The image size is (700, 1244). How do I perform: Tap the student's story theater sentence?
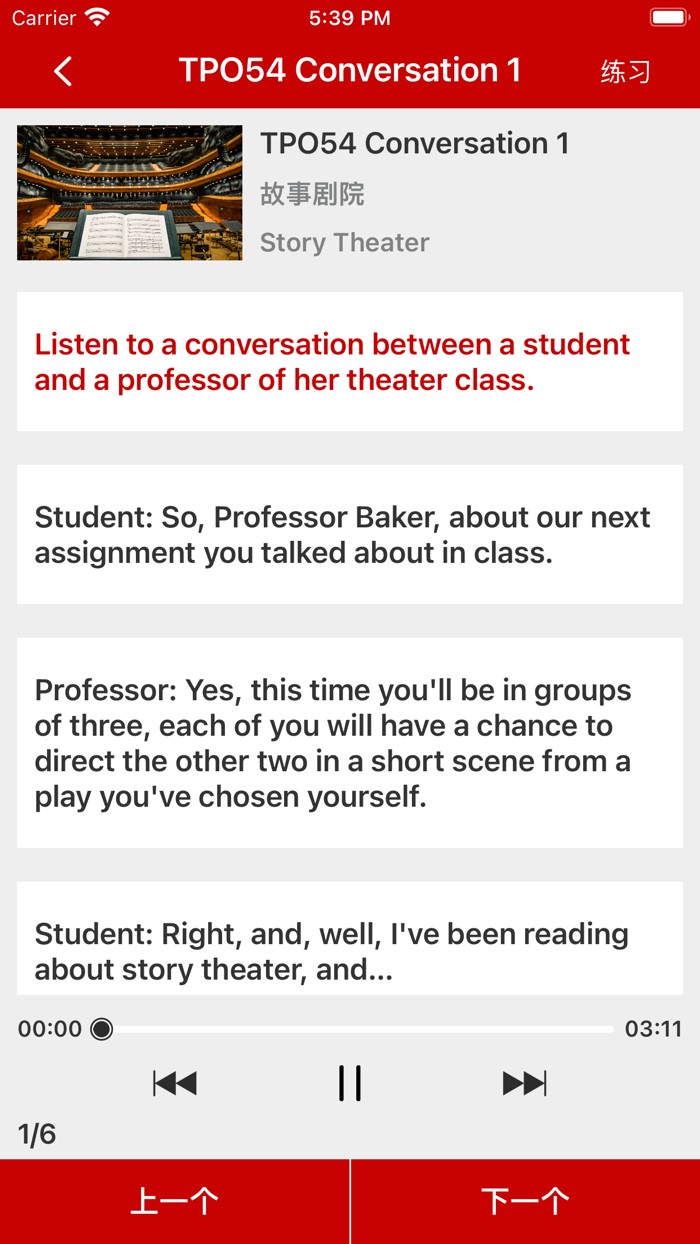tap(332, 951)
